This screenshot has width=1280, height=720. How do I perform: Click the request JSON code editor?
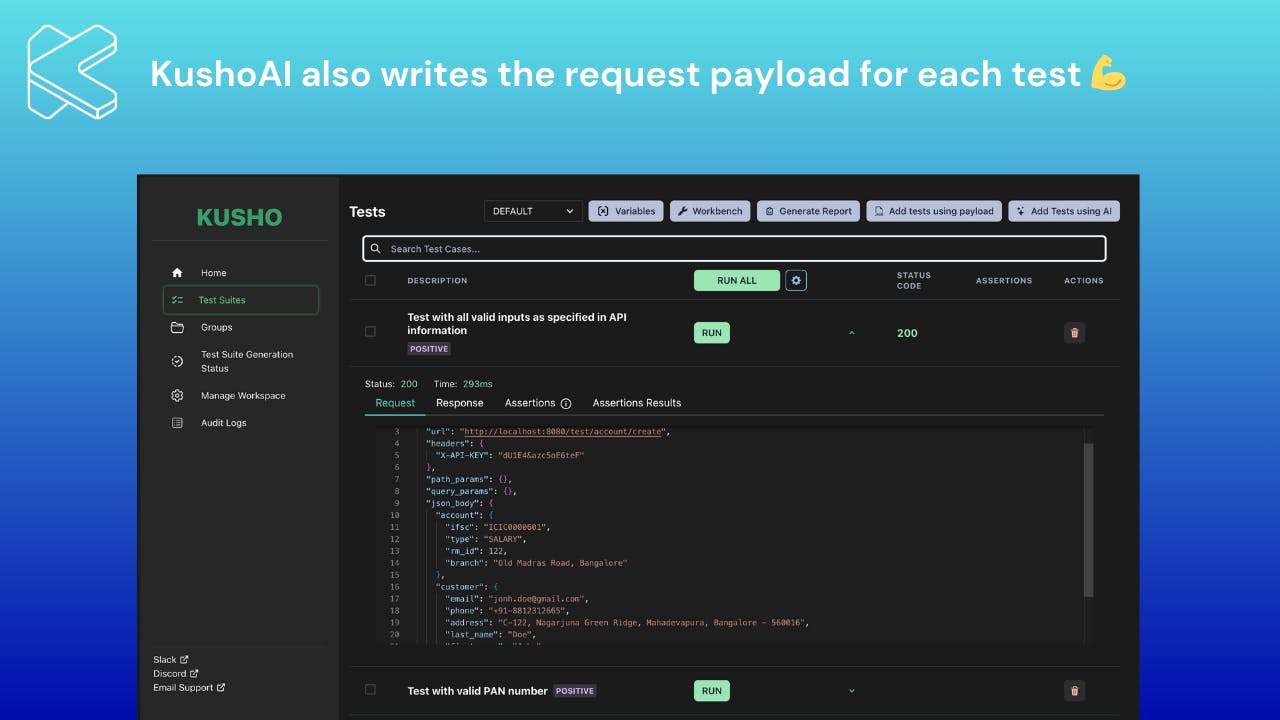coord(730,535)
